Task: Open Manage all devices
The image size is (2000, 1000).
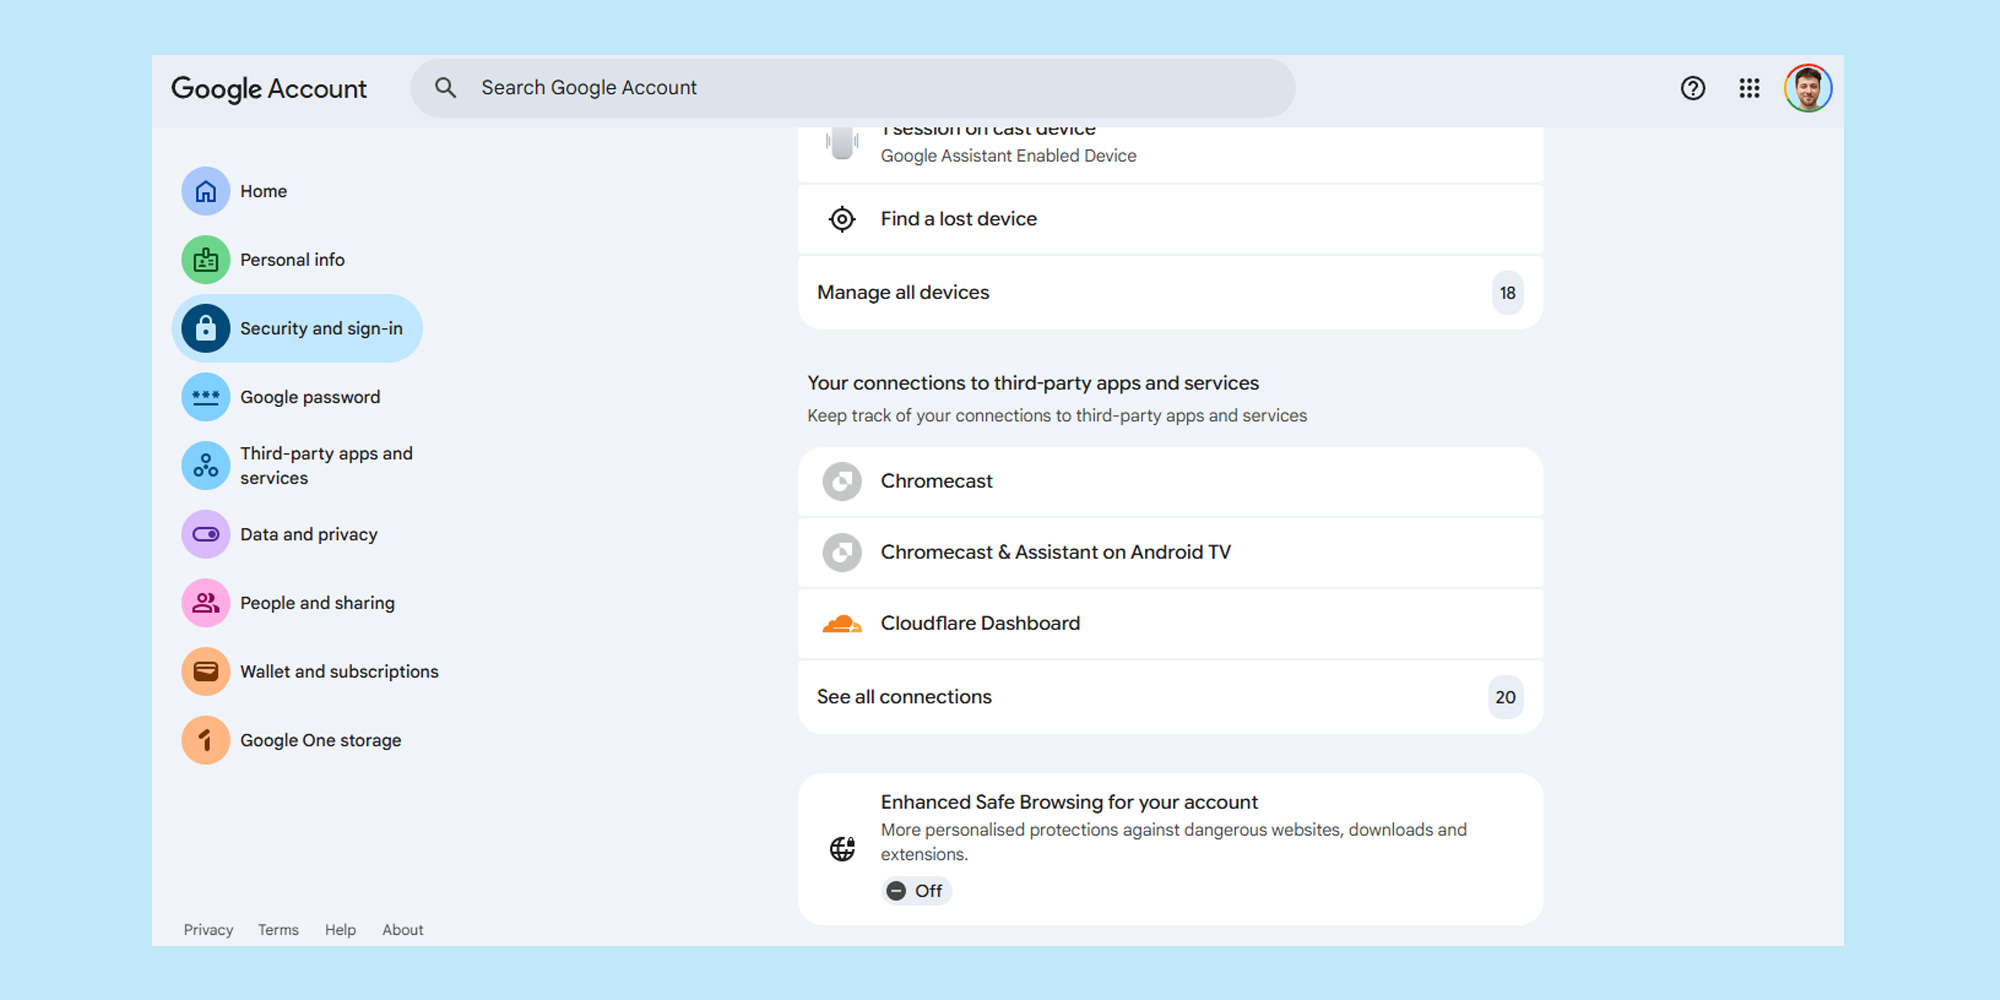Action: click(x=1170, y=293)
